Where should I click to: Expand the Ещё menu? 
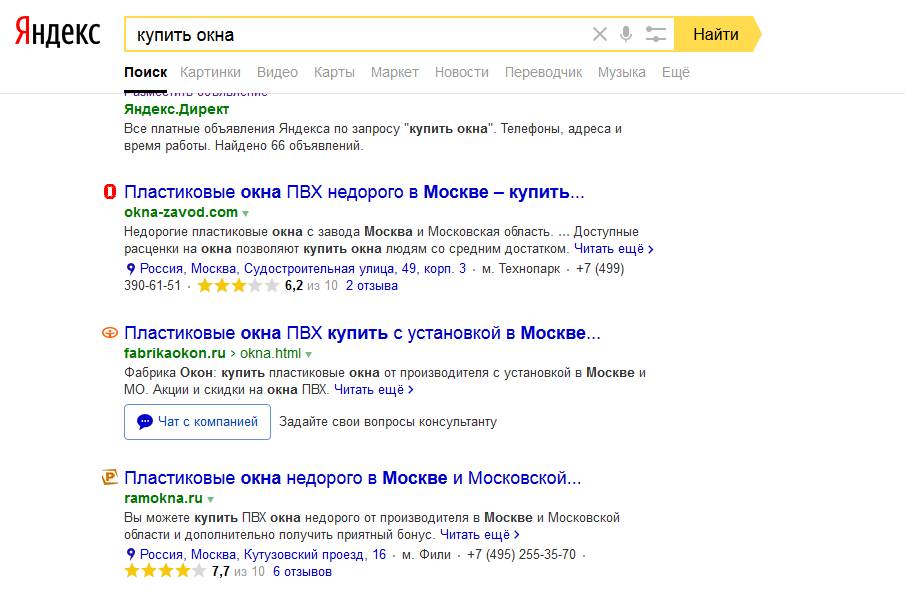676,72
